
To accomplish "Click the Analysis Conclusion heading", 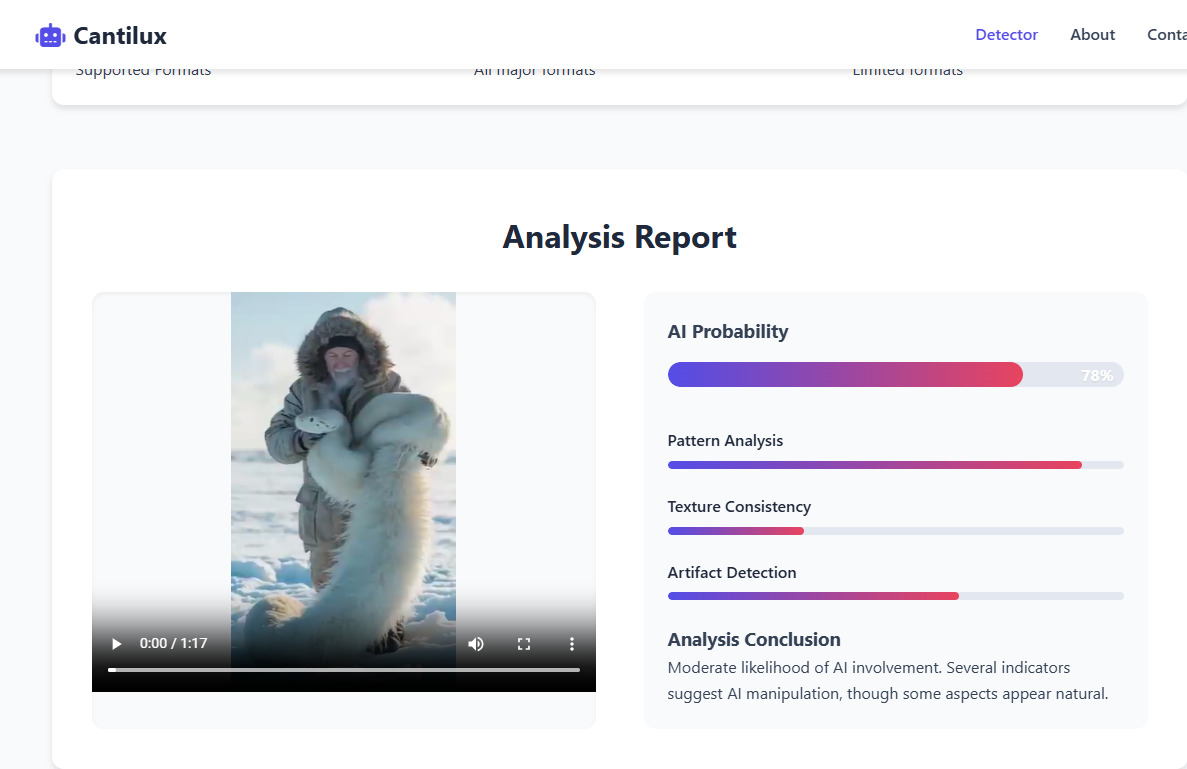I will [x=754, y=640].
